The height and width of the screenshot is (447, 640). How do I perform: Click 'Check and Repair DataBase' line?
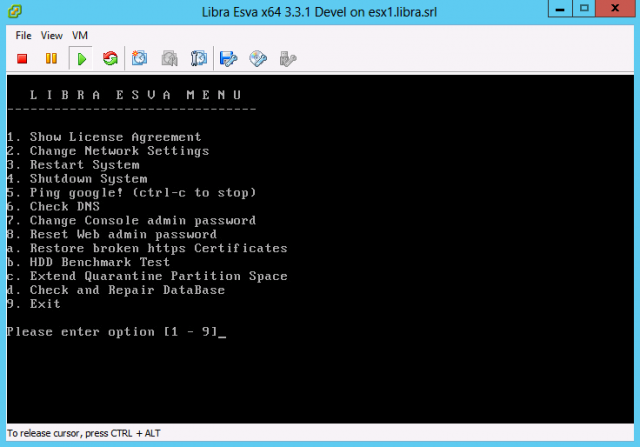coord(116,290)
